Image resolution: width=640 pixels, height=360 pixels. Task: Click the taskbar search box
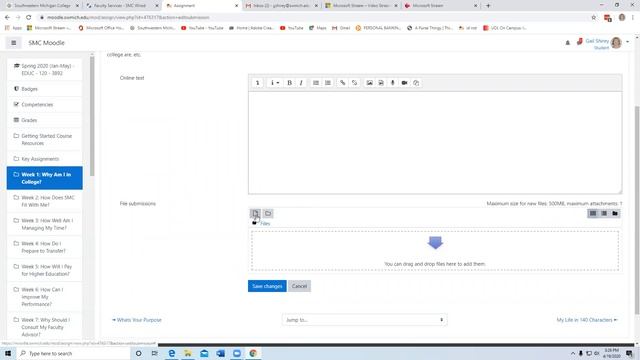[x=73, y=353]
